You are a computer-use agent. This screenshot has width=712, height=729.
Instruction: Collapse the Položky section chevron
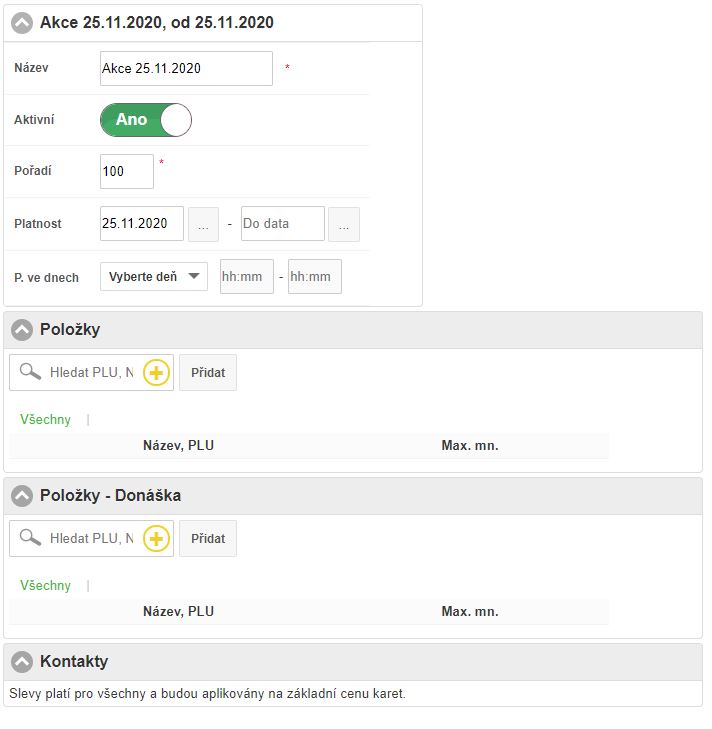22,330
